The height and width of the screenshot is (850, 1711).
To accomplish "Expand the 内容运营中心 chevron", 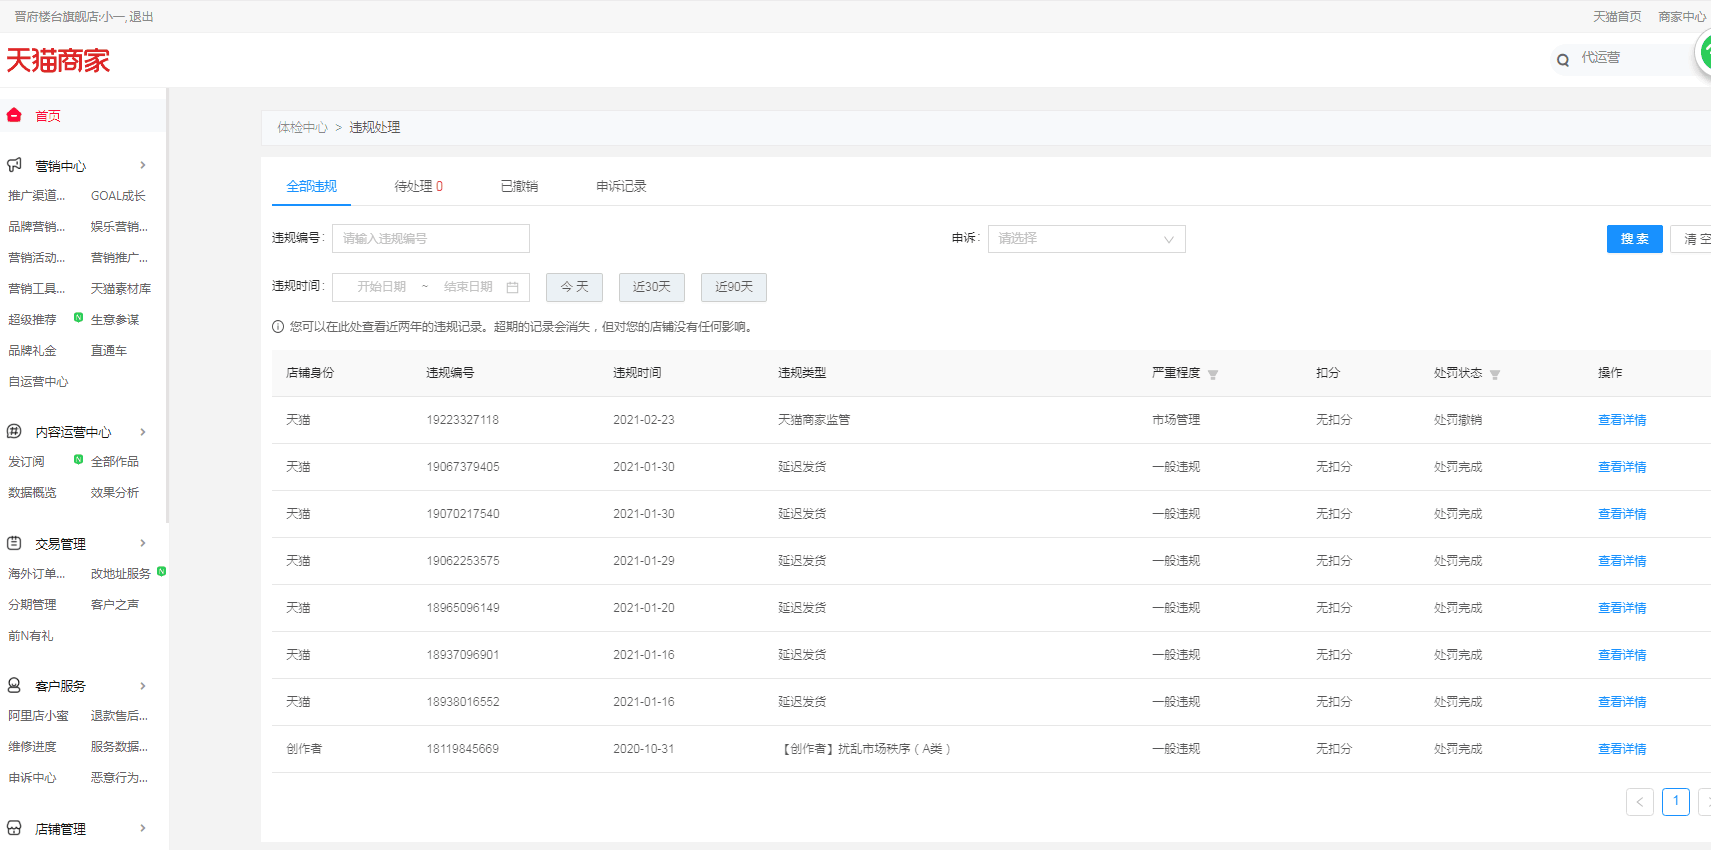I will (143, 432).
